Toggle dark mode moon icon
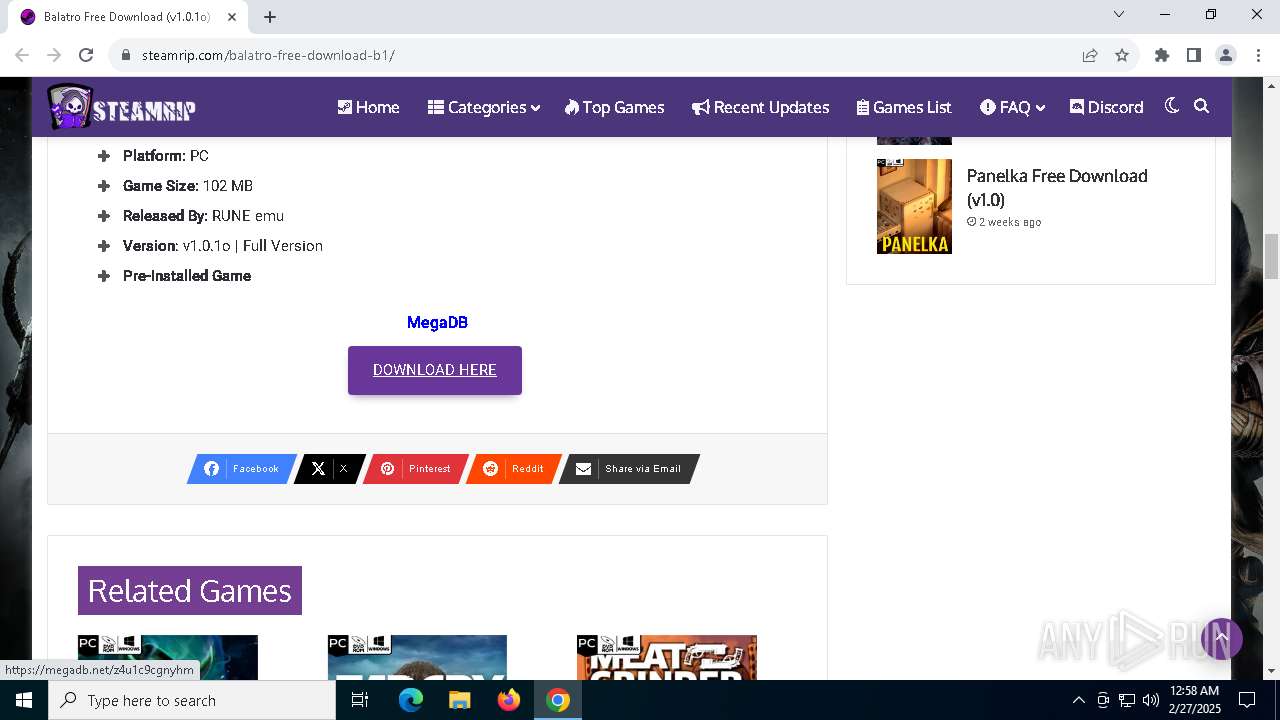Viewport: 1280px width, 720px height. click(1172, 106)
